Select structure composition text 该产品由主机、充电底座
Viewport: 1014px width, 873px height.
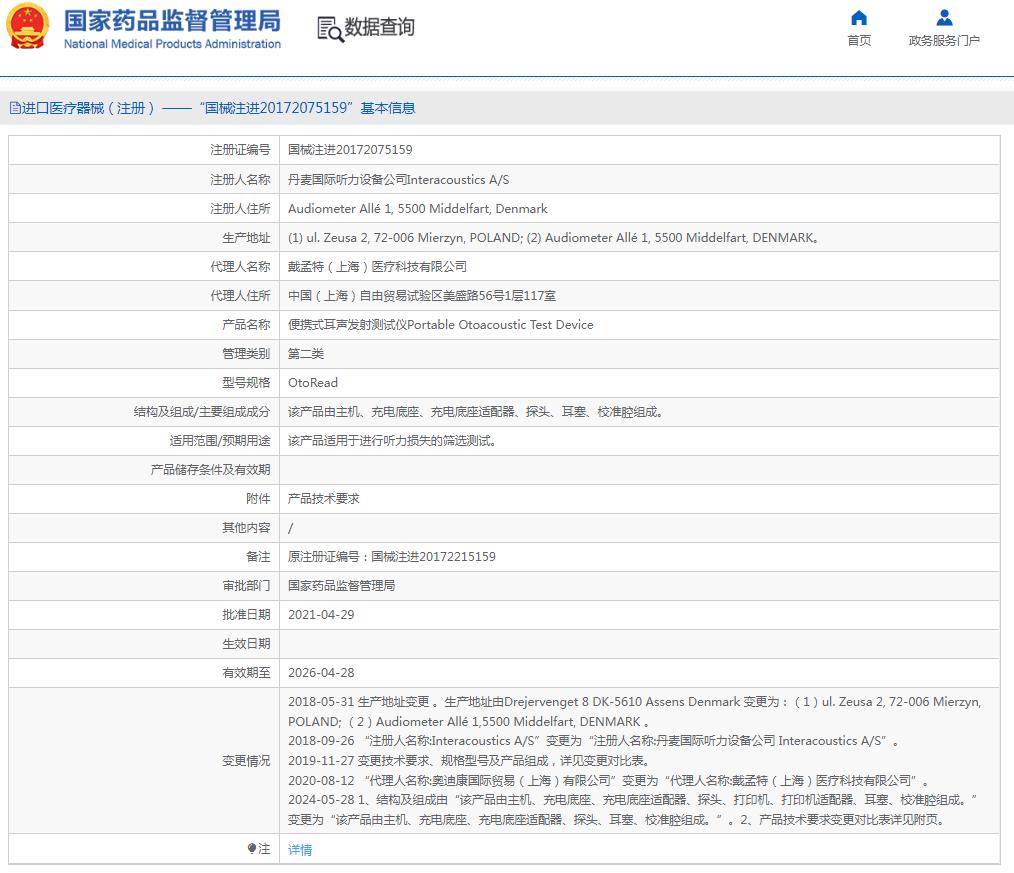475,412
